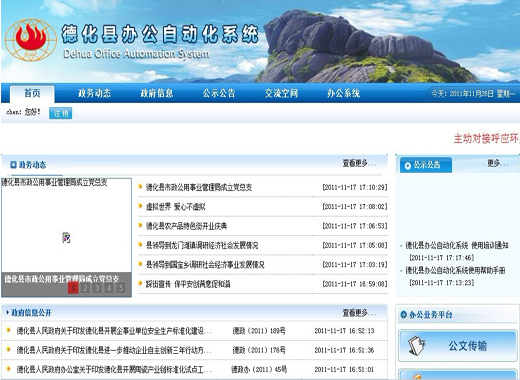Open the 办公系统 menu item
Viewport: 520px width, 380px height.
click(x=343, y=93)
